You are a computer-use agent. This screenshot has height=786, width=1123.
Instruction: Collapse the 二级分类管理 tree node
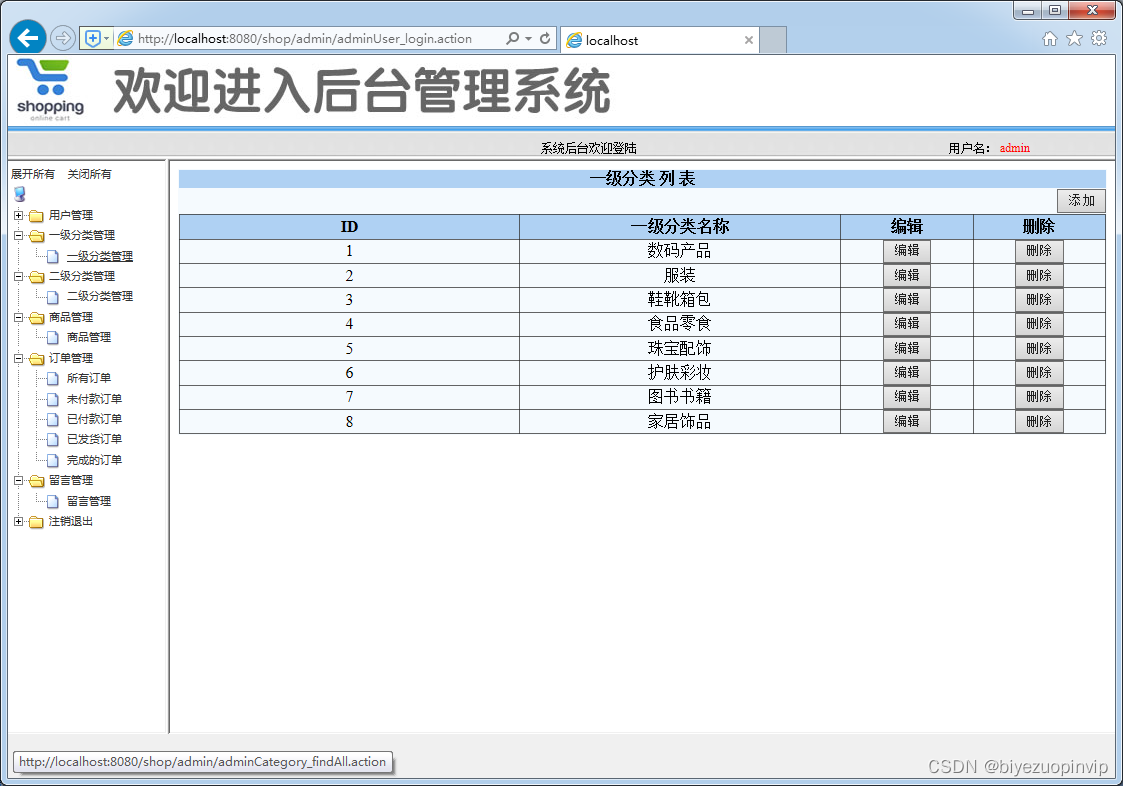(19, 276)
